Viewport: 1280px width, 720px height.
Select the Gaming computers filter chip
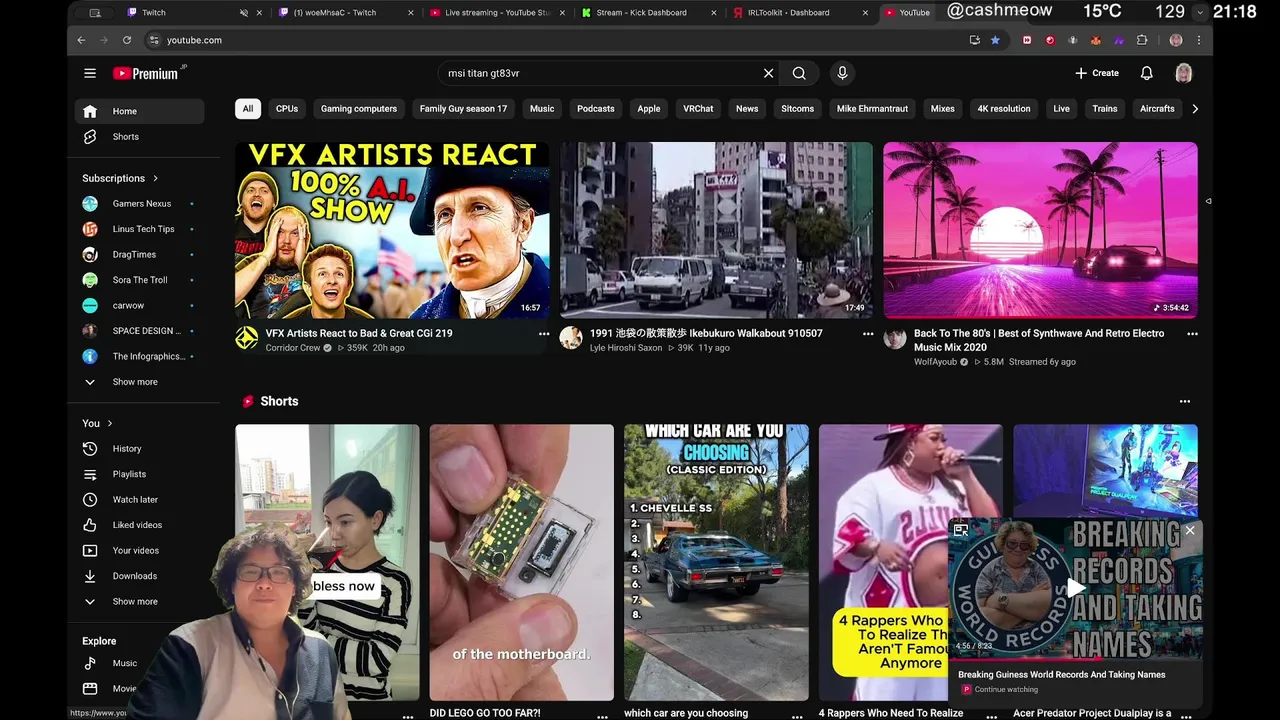[359, 109]
